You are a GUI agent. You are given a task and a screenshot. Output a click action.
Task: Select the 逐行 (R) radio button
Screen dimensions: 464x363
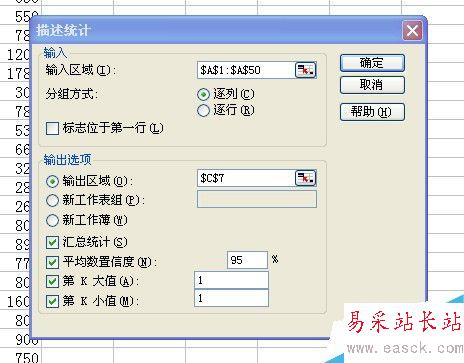pos(203,110)
